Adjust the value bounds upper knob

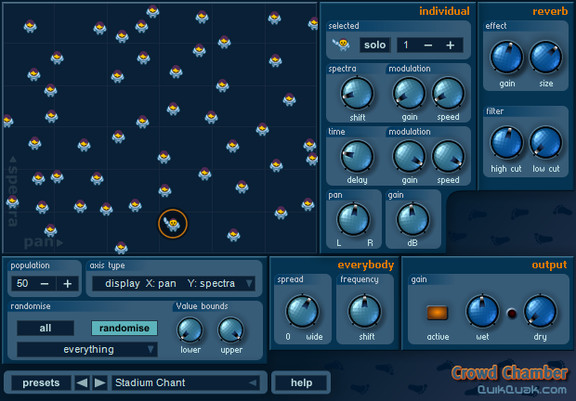tap(231, 330)
